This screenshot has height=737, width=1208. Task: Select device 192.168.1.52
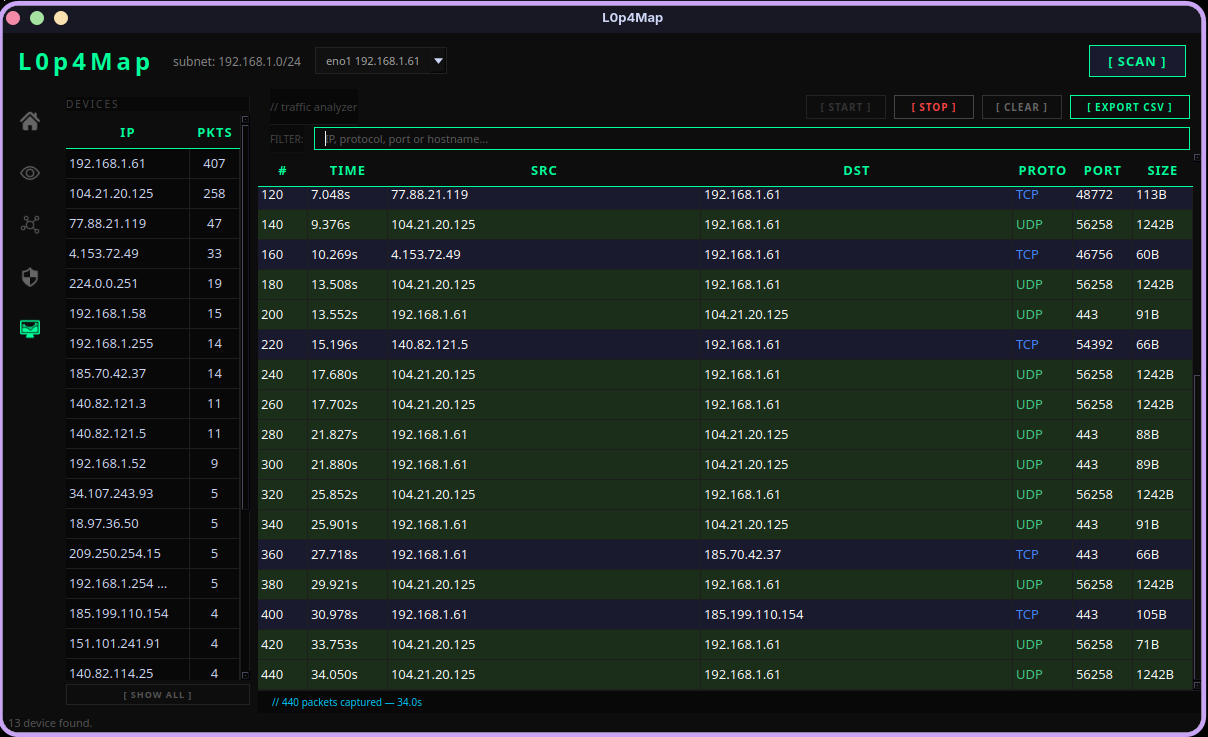tap(153, 463)
